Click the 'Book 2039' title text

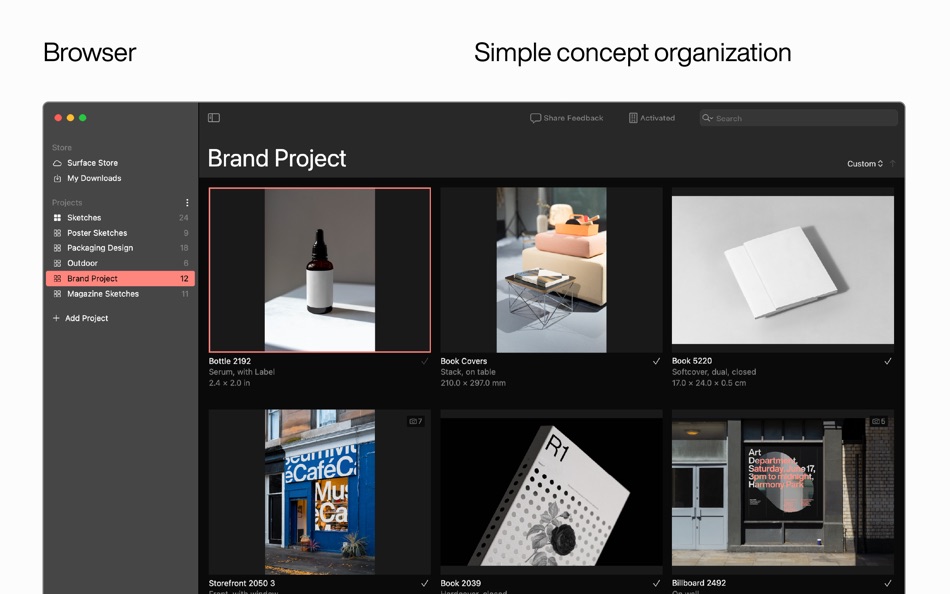click(460, 583)
